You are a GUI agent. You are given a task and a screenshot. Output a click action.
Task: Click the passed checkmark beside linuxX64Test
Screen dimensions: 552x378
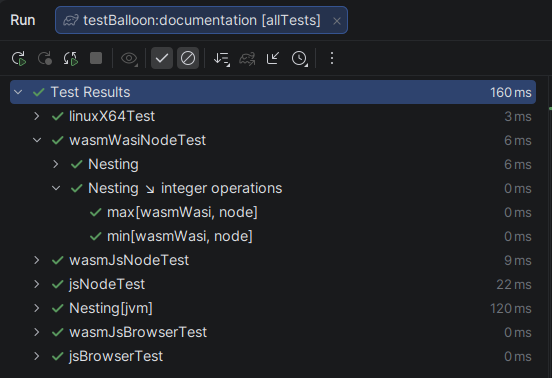click(57, 116)
